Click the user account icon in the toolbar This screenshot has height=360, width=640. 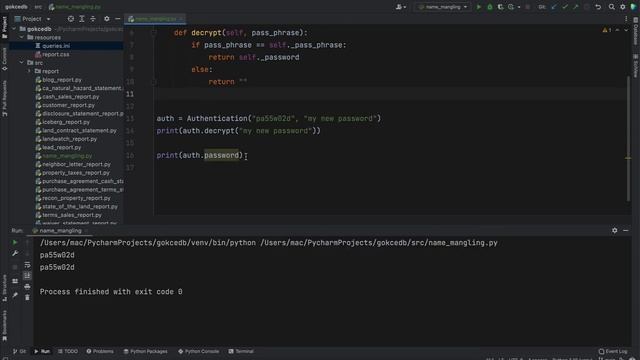399,7
